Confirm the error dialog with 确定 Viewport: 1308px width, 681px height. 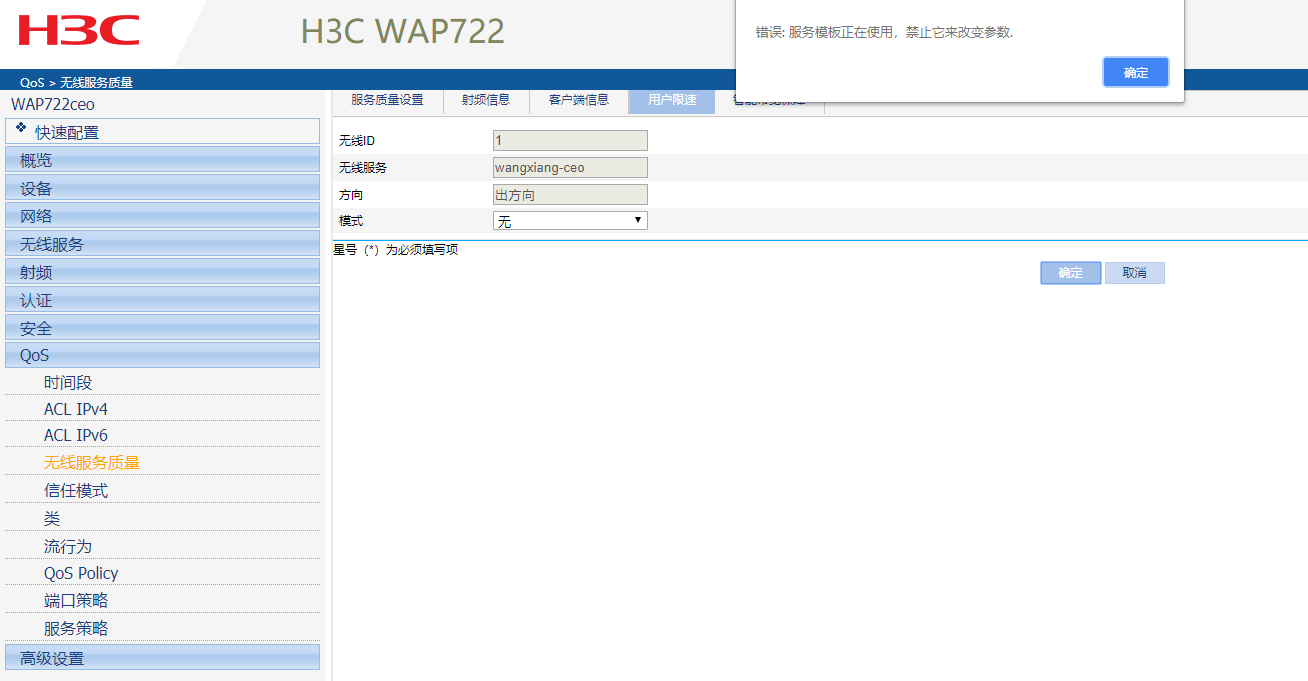point(1136,72)
